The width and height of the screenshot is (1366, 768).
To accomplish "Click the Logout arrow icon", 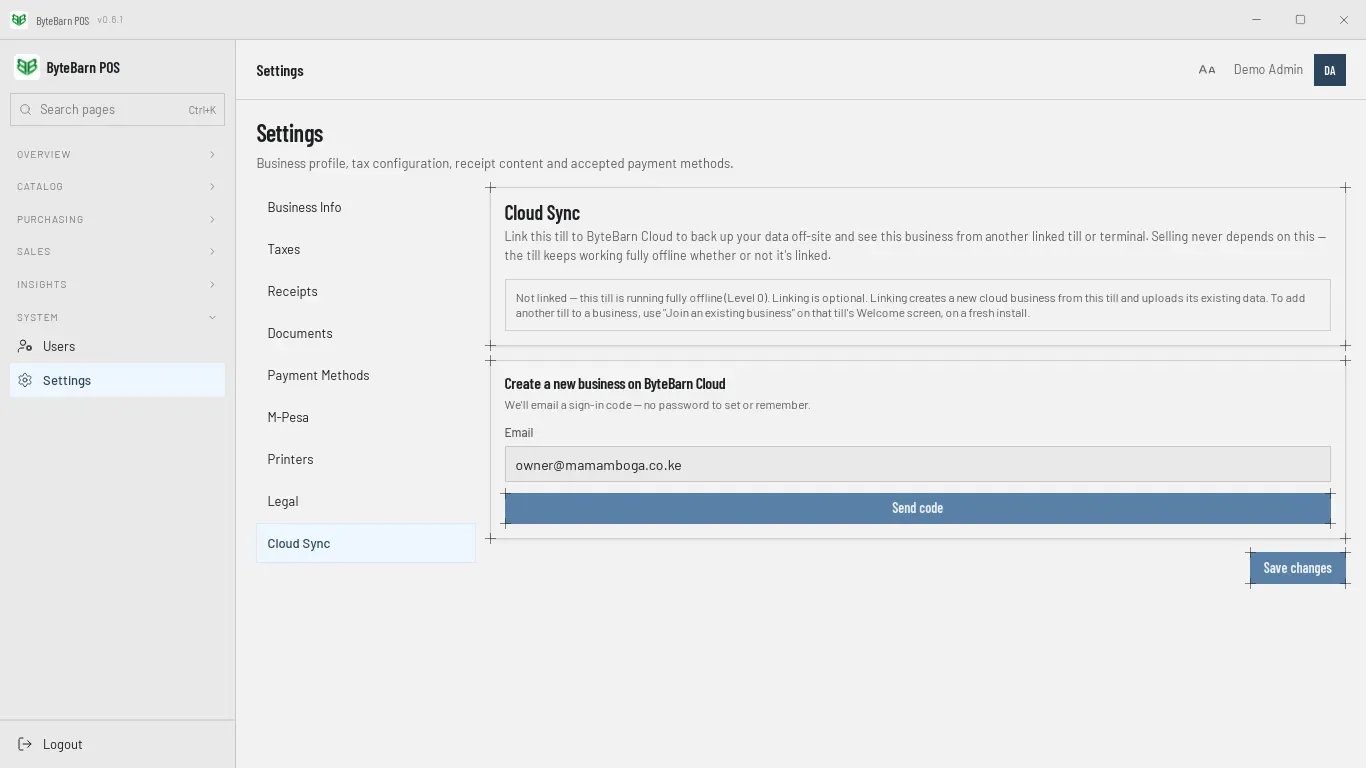I will tap(25, 744).
